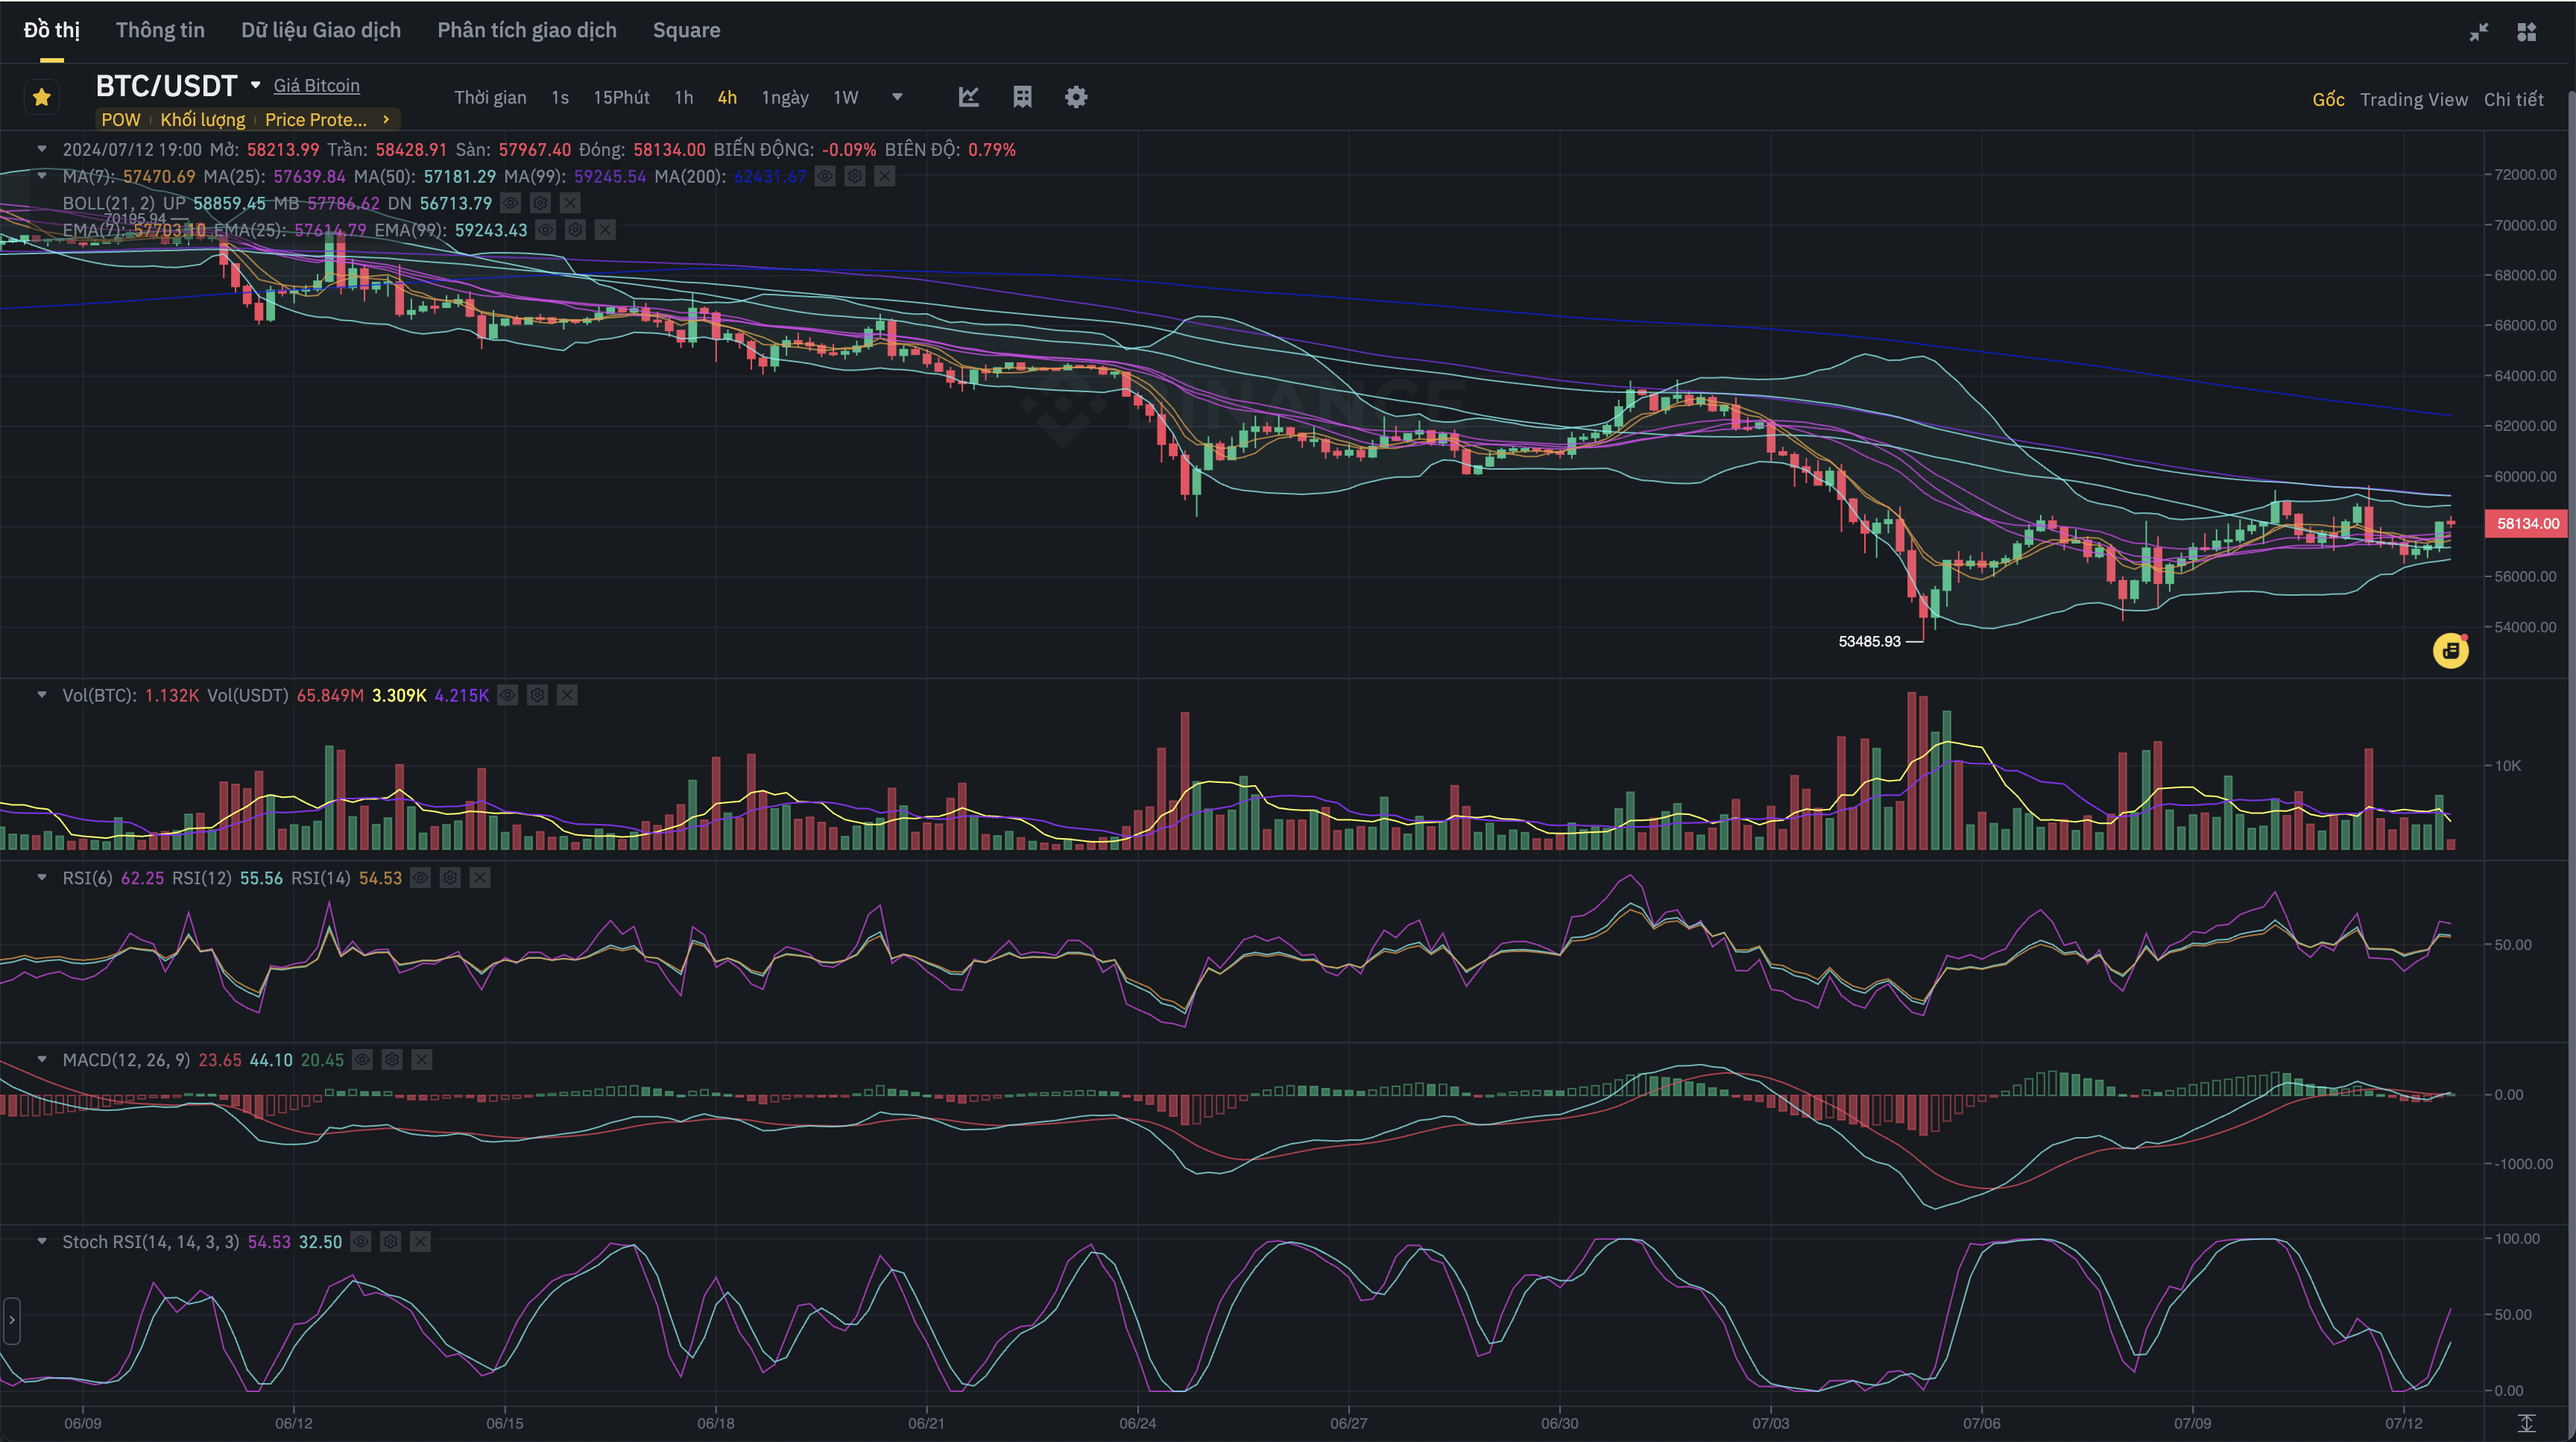Hide the MA lines with eye icon
The image size is (2576, 1442).
pos(825,176)
